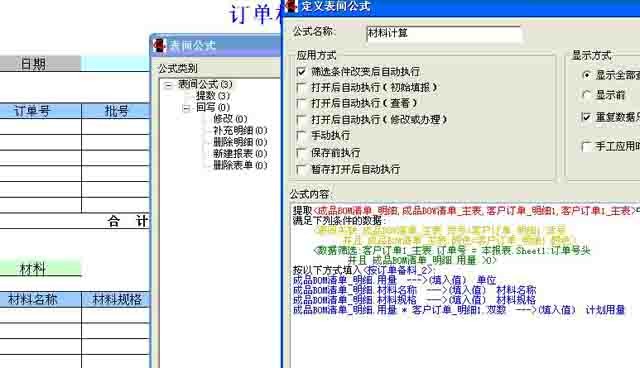Image resolution: width=640 pixels, height=368 pixels.
Task: Click into the 公式名称 text field
Action: [x=444, y=33]
